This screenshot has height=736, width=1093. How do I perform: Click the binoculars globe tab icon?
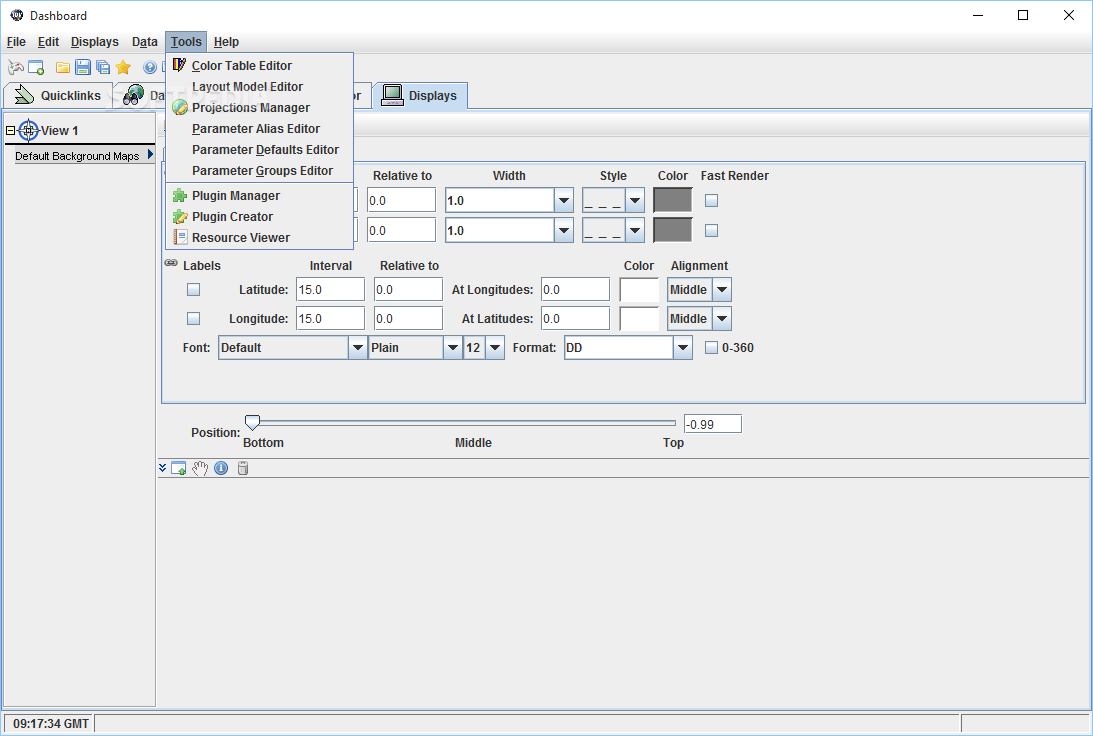133,95
